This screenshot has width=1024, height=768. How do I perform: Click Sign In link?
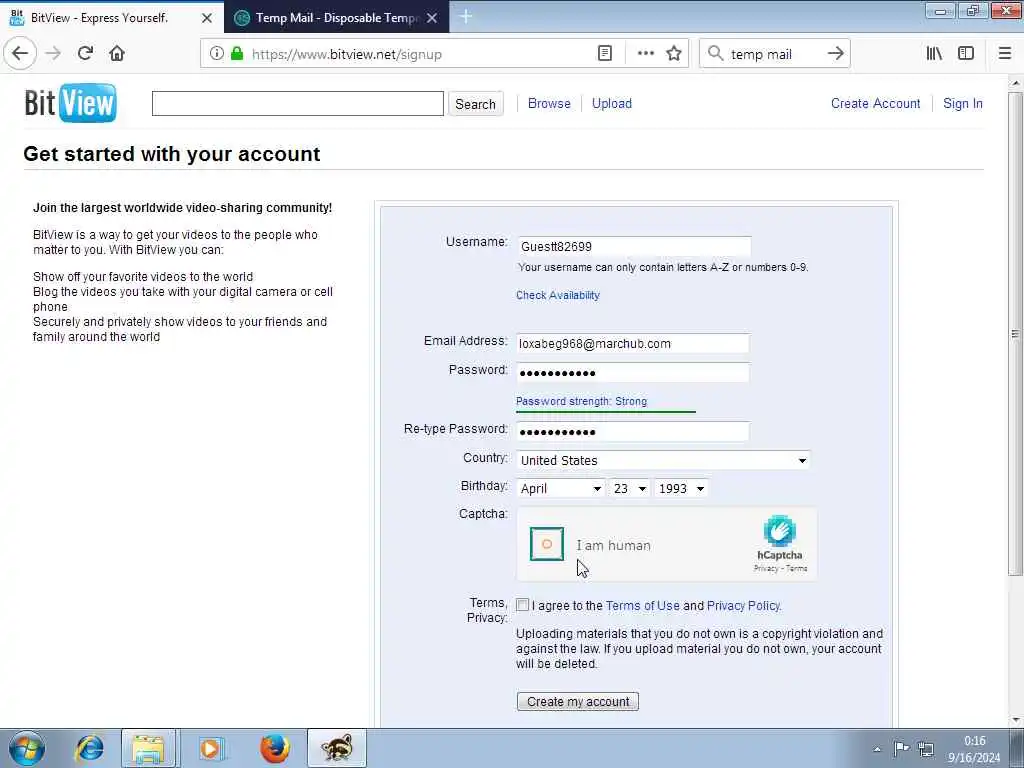point(963,103)
